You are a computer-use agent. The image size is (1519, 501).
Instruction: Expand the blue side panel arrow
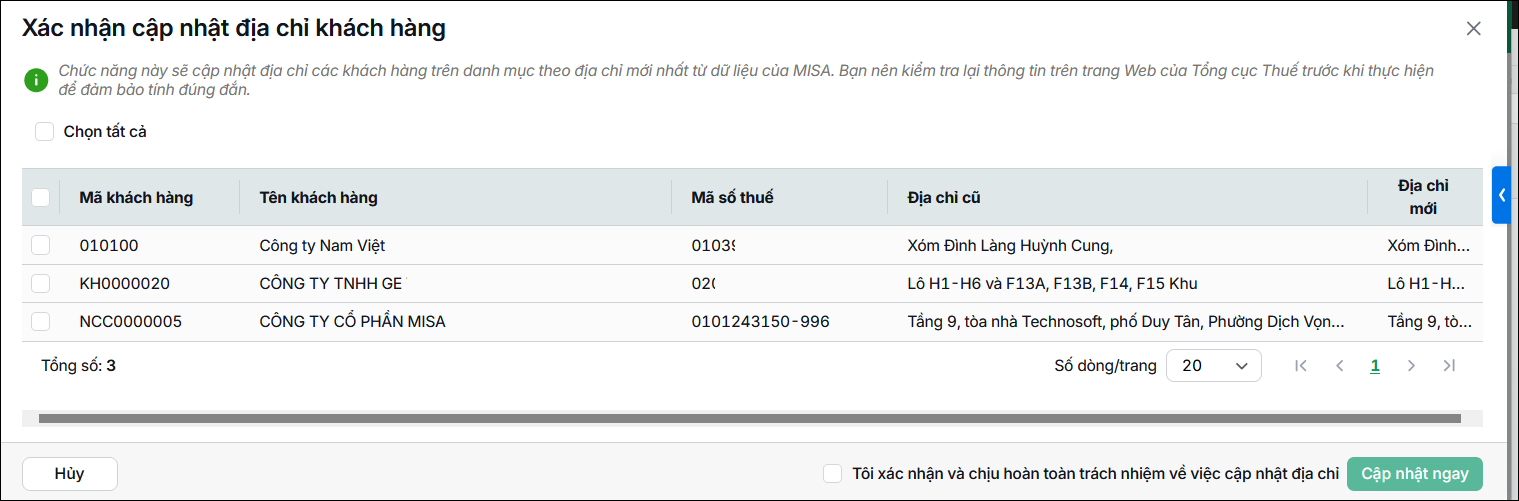(1501, 195)
